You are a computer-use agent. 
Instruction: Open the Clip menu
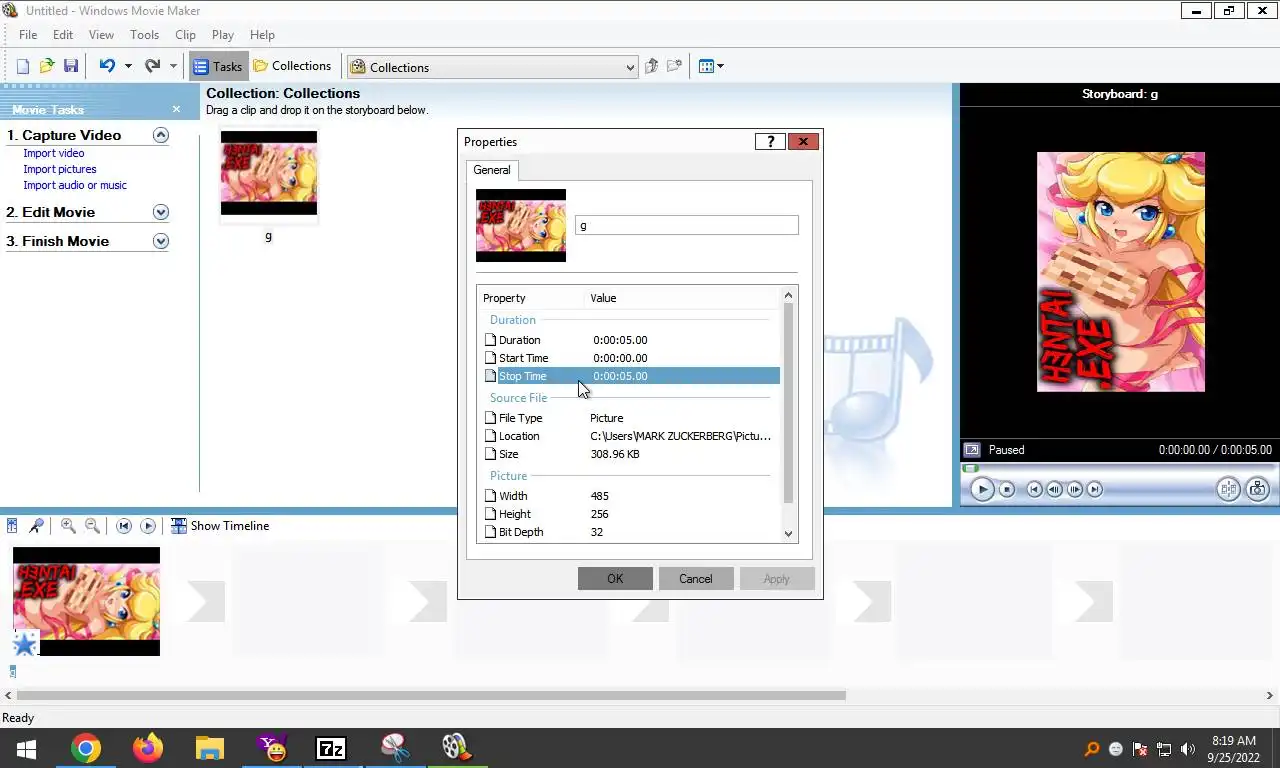[x=185, y=34]
